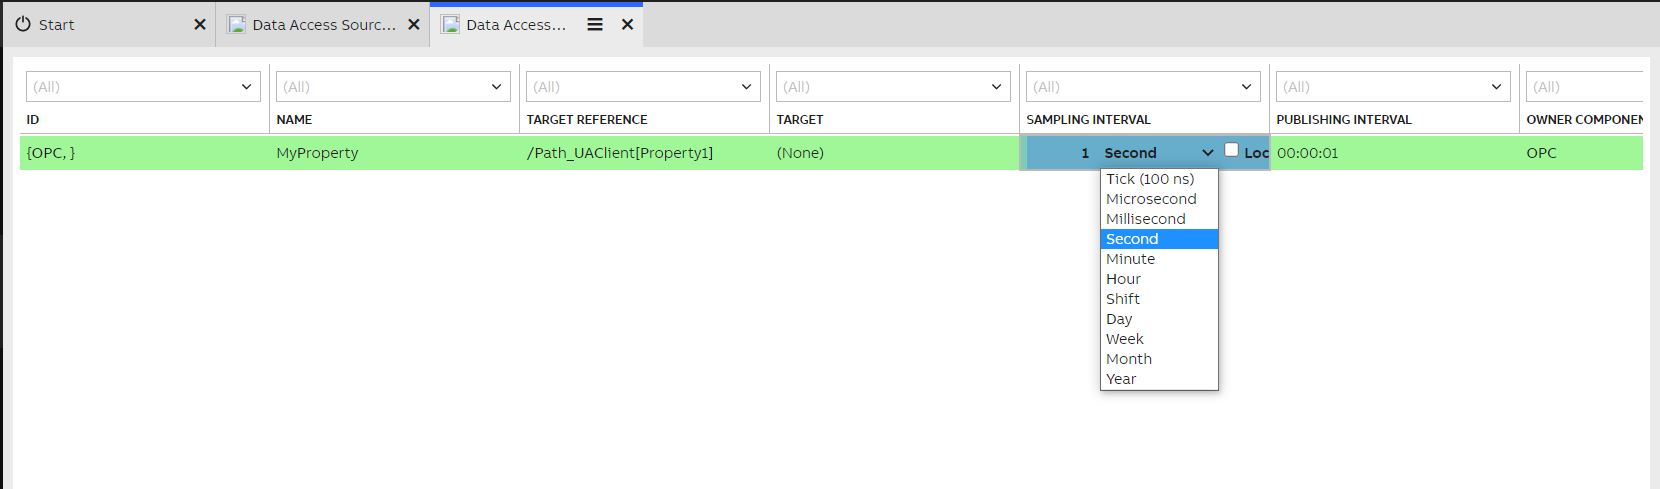This screenshot has width=1660, height=489.
Task: Choose Tick (100 ns) from unit list
Action: (x=1159, y=179)
